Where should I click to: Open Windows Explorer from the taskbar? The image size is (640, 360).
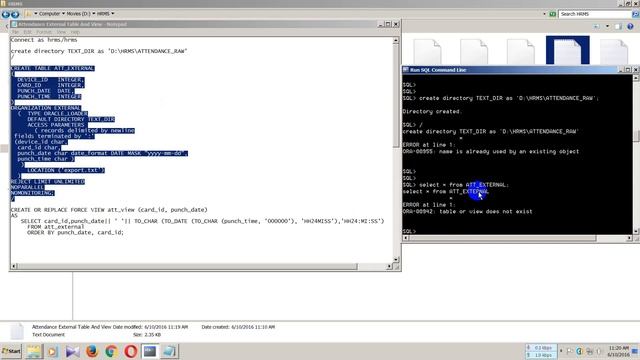click(34, 351)
